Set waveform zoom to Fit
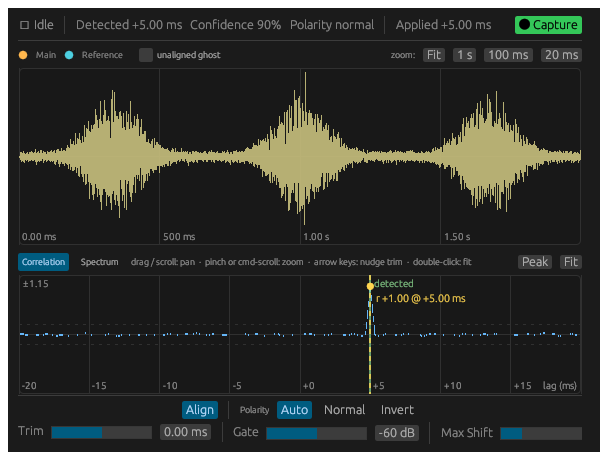Screen dimensions: 600x460 434,55
